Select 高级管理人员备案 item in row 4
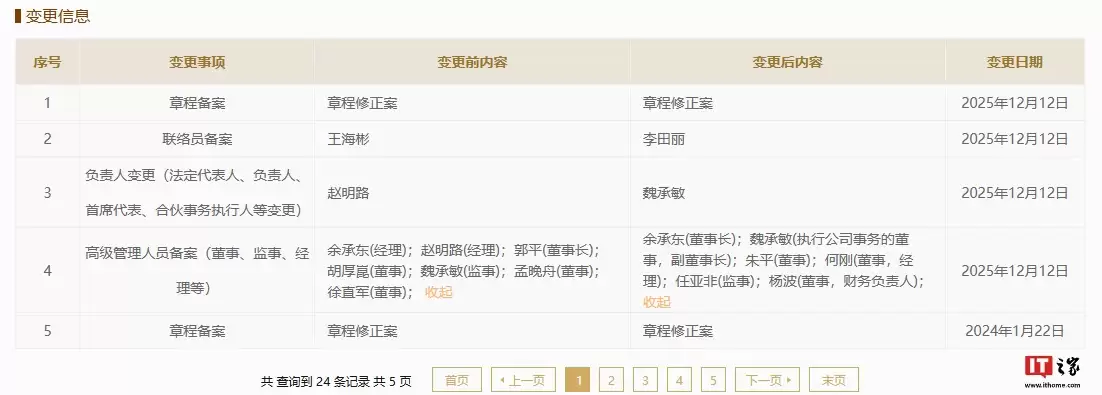 197,271
